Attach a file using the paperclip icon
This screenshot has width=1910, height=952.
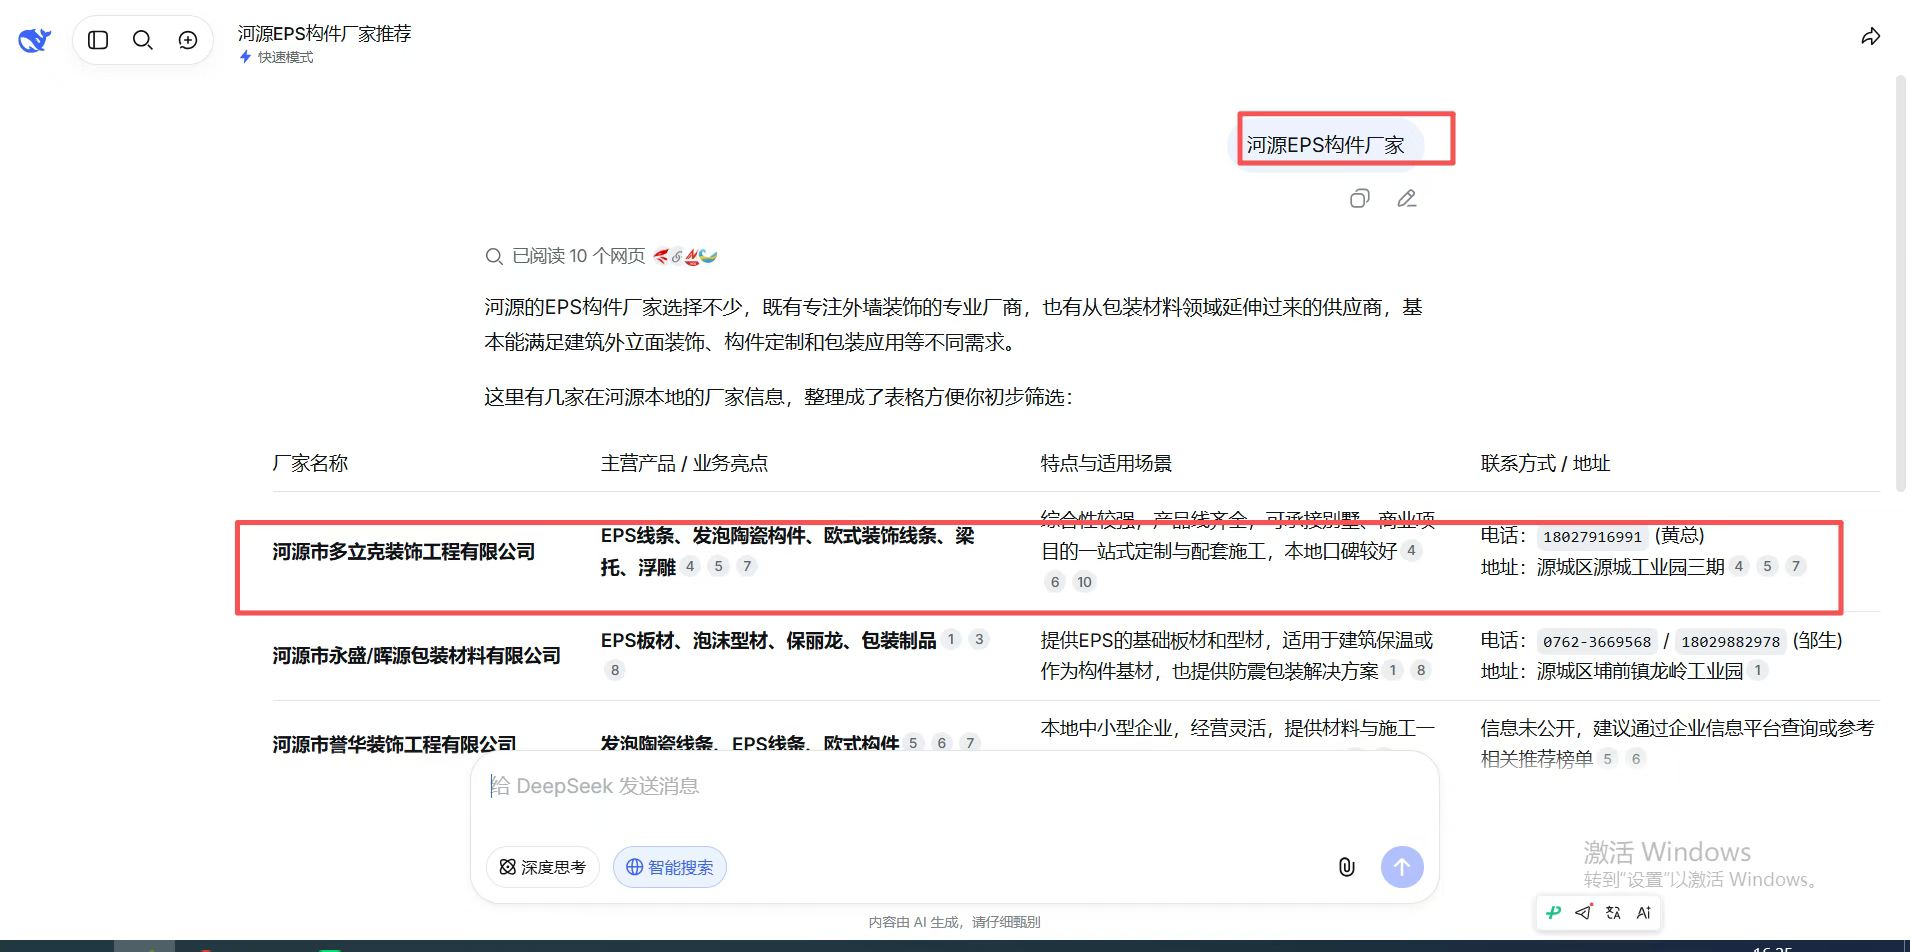[1347, 867]
